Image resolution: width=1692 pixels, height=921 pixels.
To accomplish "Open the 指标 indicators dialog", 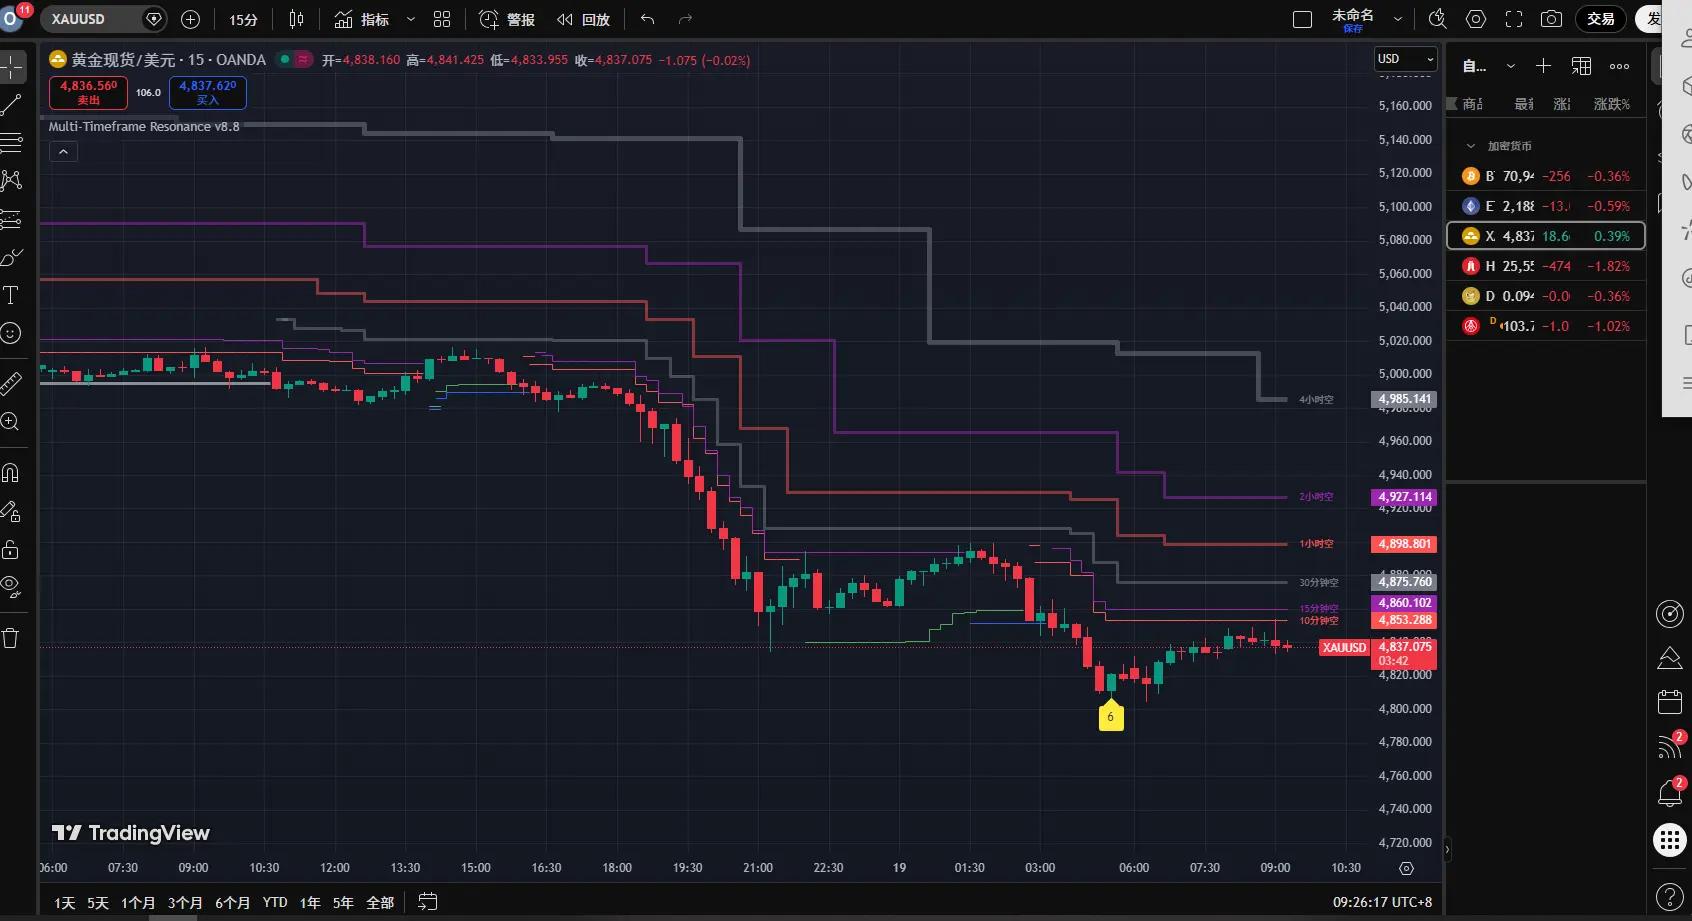I will pyautogui.click(x=362, y=19).
